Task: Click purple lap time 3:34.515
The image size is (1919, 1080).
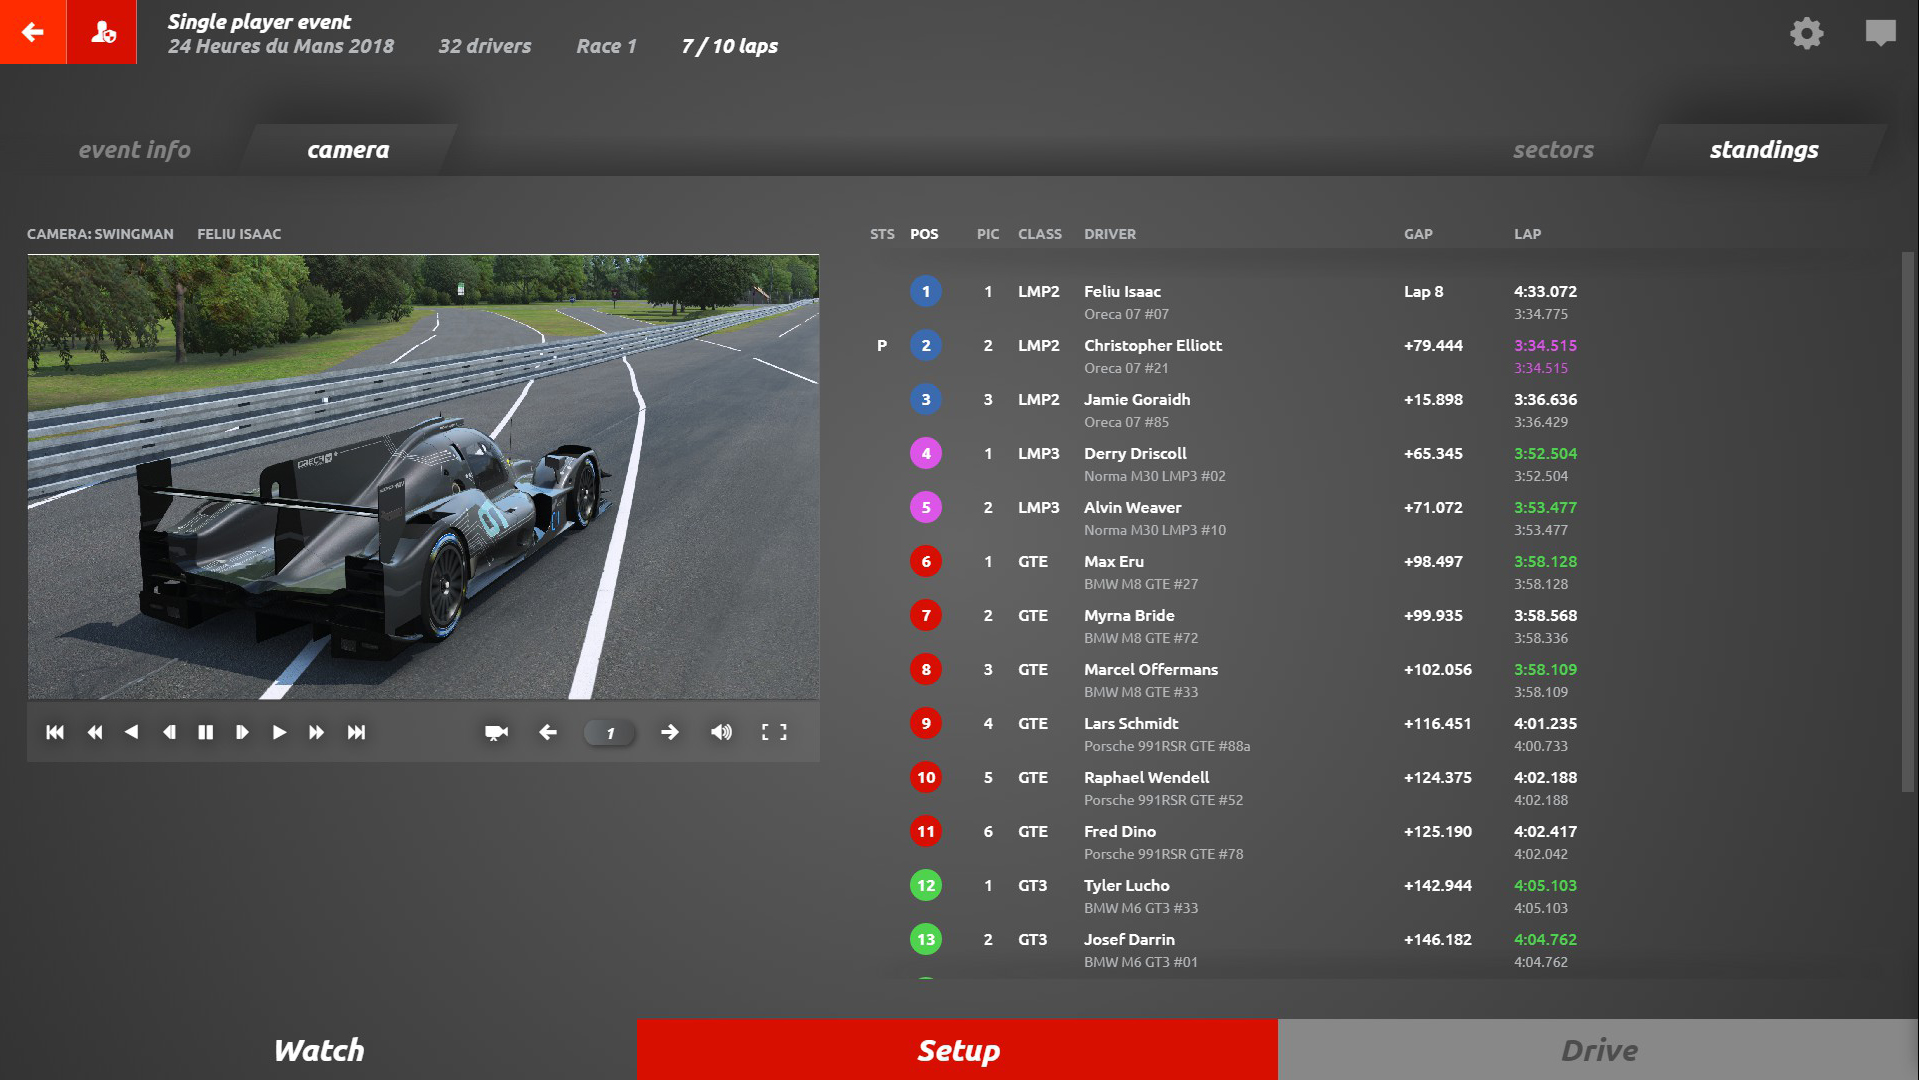Action: (1545, 346)
